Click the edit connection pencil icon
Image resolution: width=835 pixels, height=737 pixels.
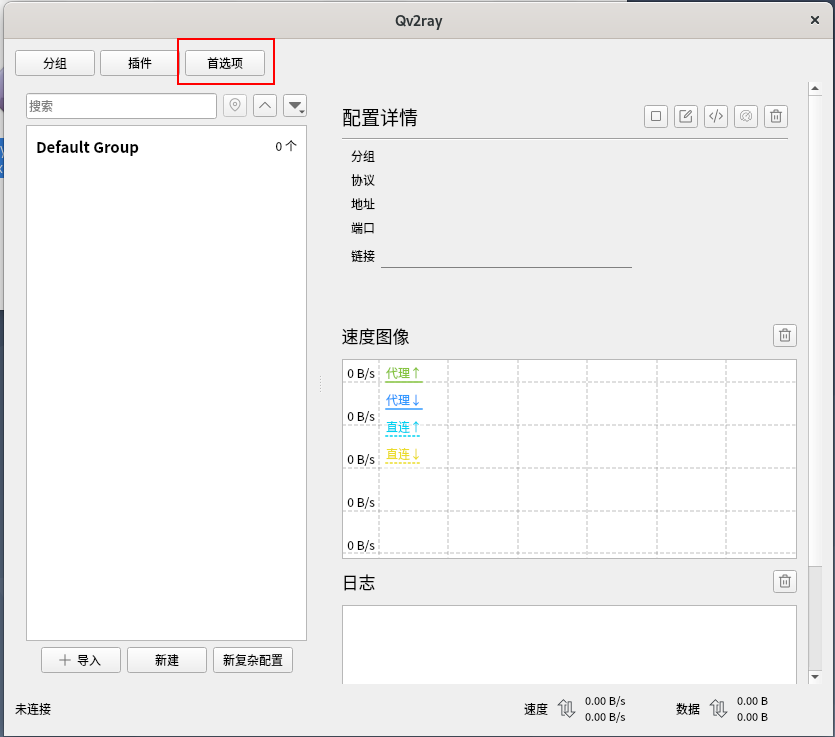pyautogui.click(x=686, y=116)
